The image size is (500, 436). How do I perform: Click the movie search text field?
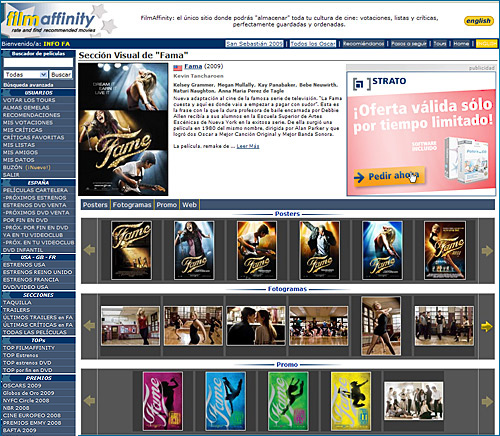pos(38,63)
